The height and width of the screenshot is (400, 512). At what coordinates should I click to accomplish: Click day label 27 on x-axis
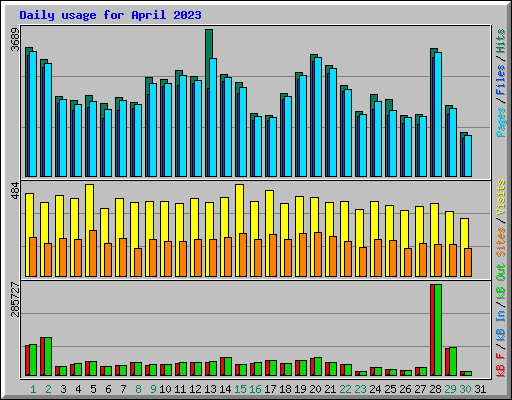point(420,389)
